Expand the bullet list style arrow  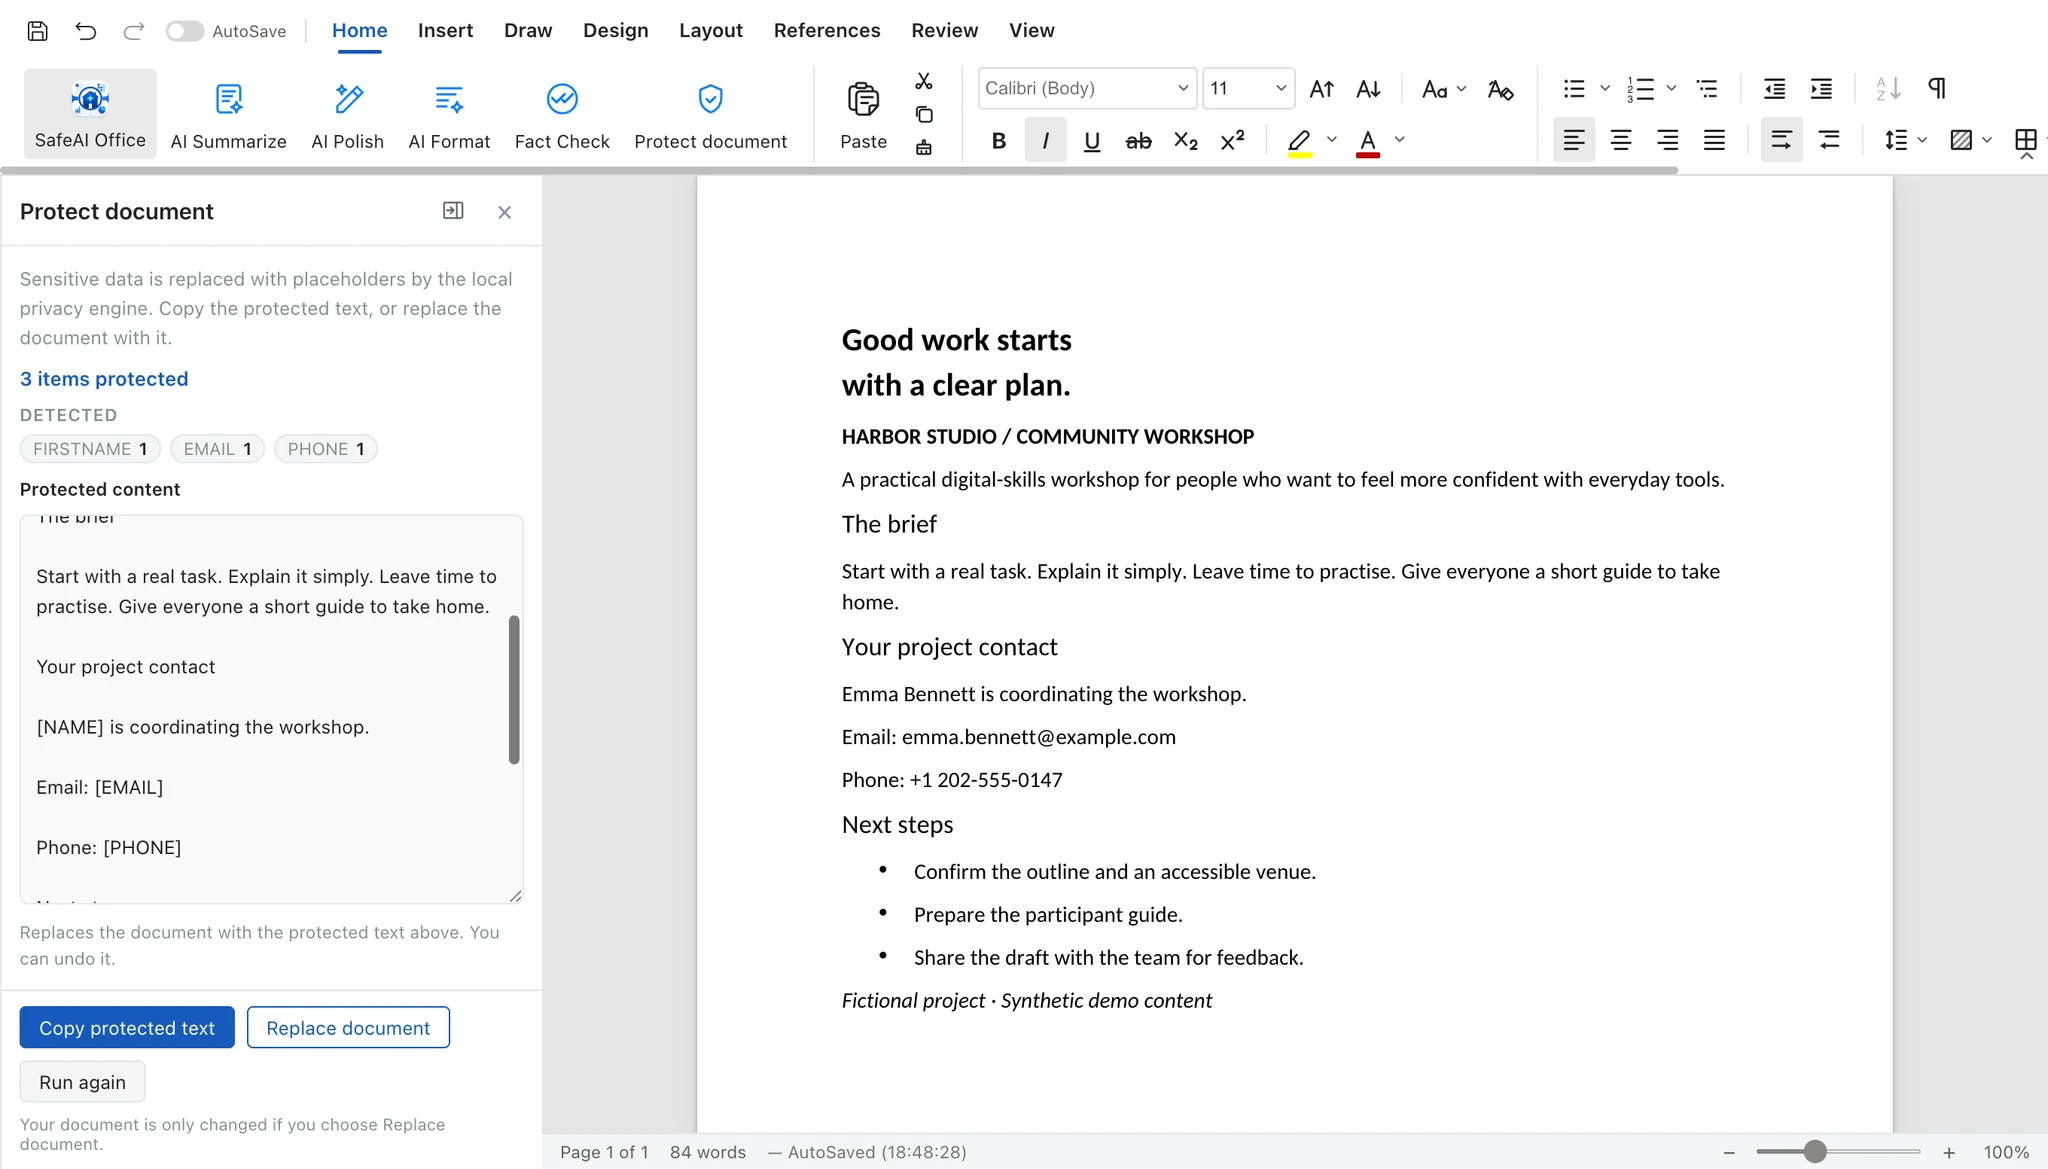click(x=1605, y=88)
